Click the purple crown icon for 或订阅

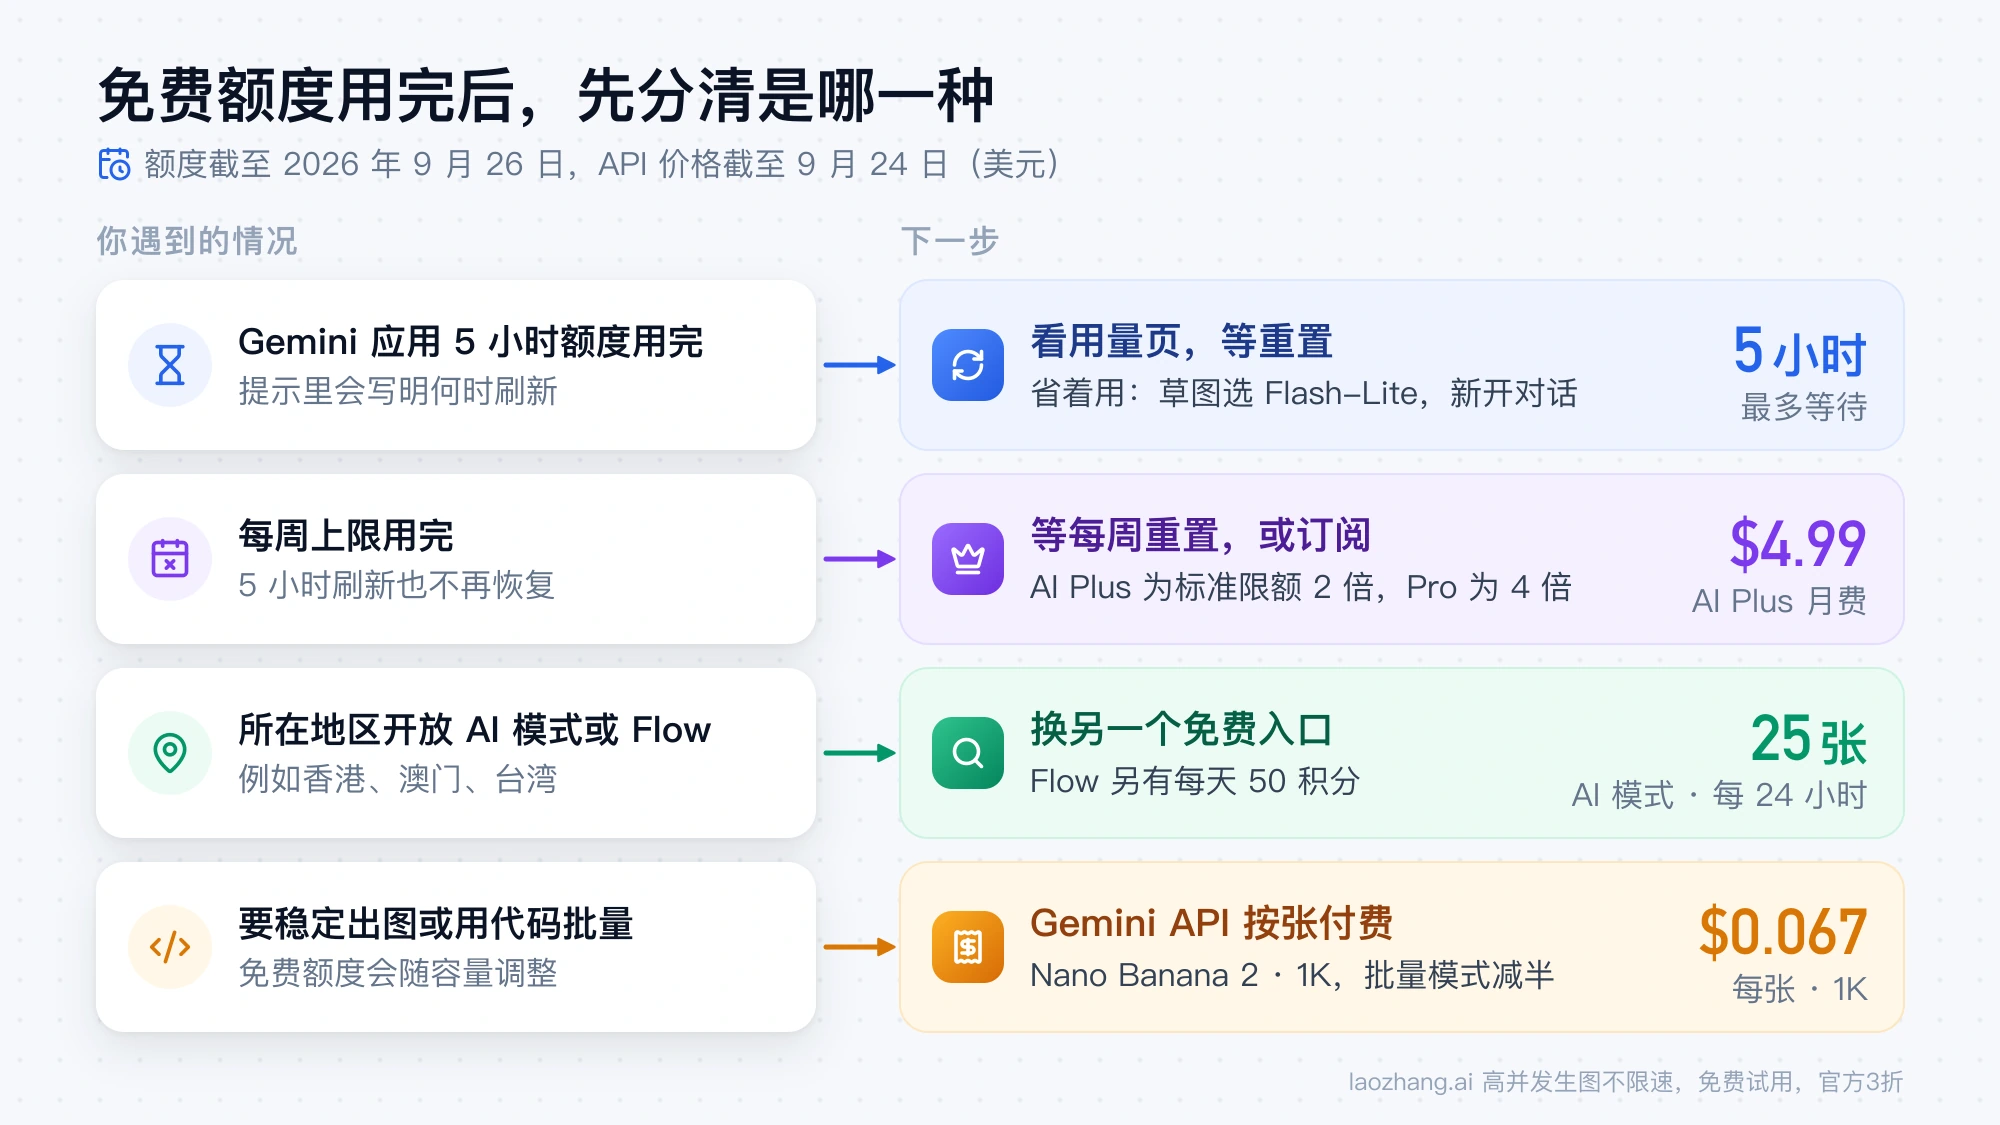click(968, 559)
